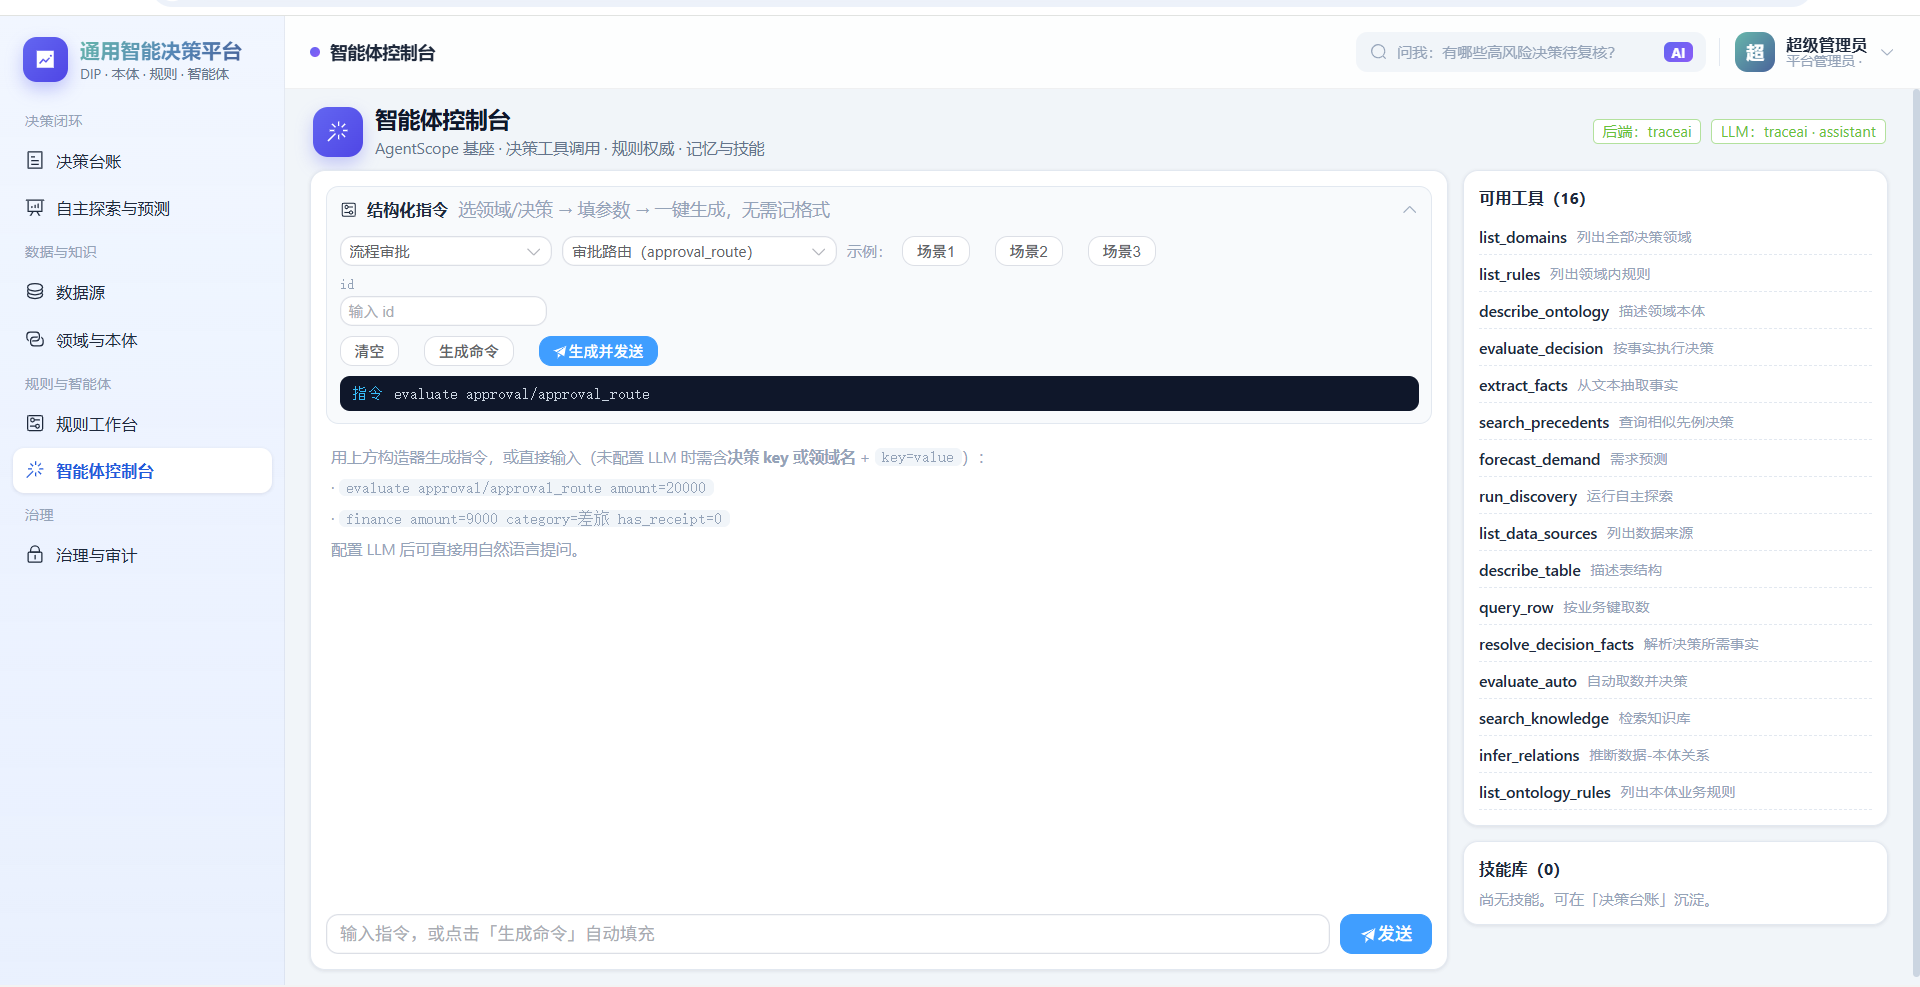Click the search magnifier icon
Image resolution: width=1920 pixels, height=987 pixels.
1379,52
